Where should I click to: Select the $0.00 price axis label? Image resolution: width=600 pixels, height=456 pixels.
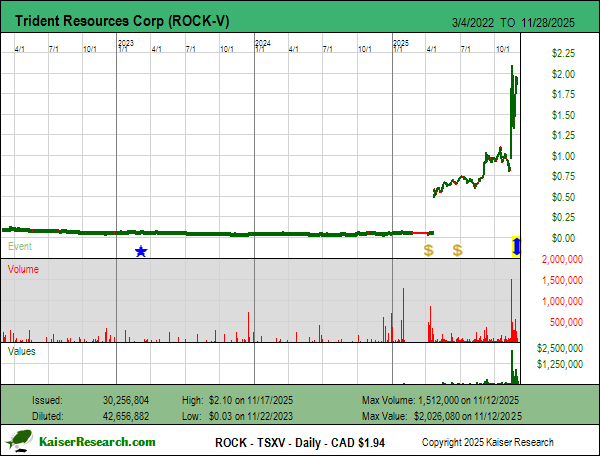pos(563,238)
